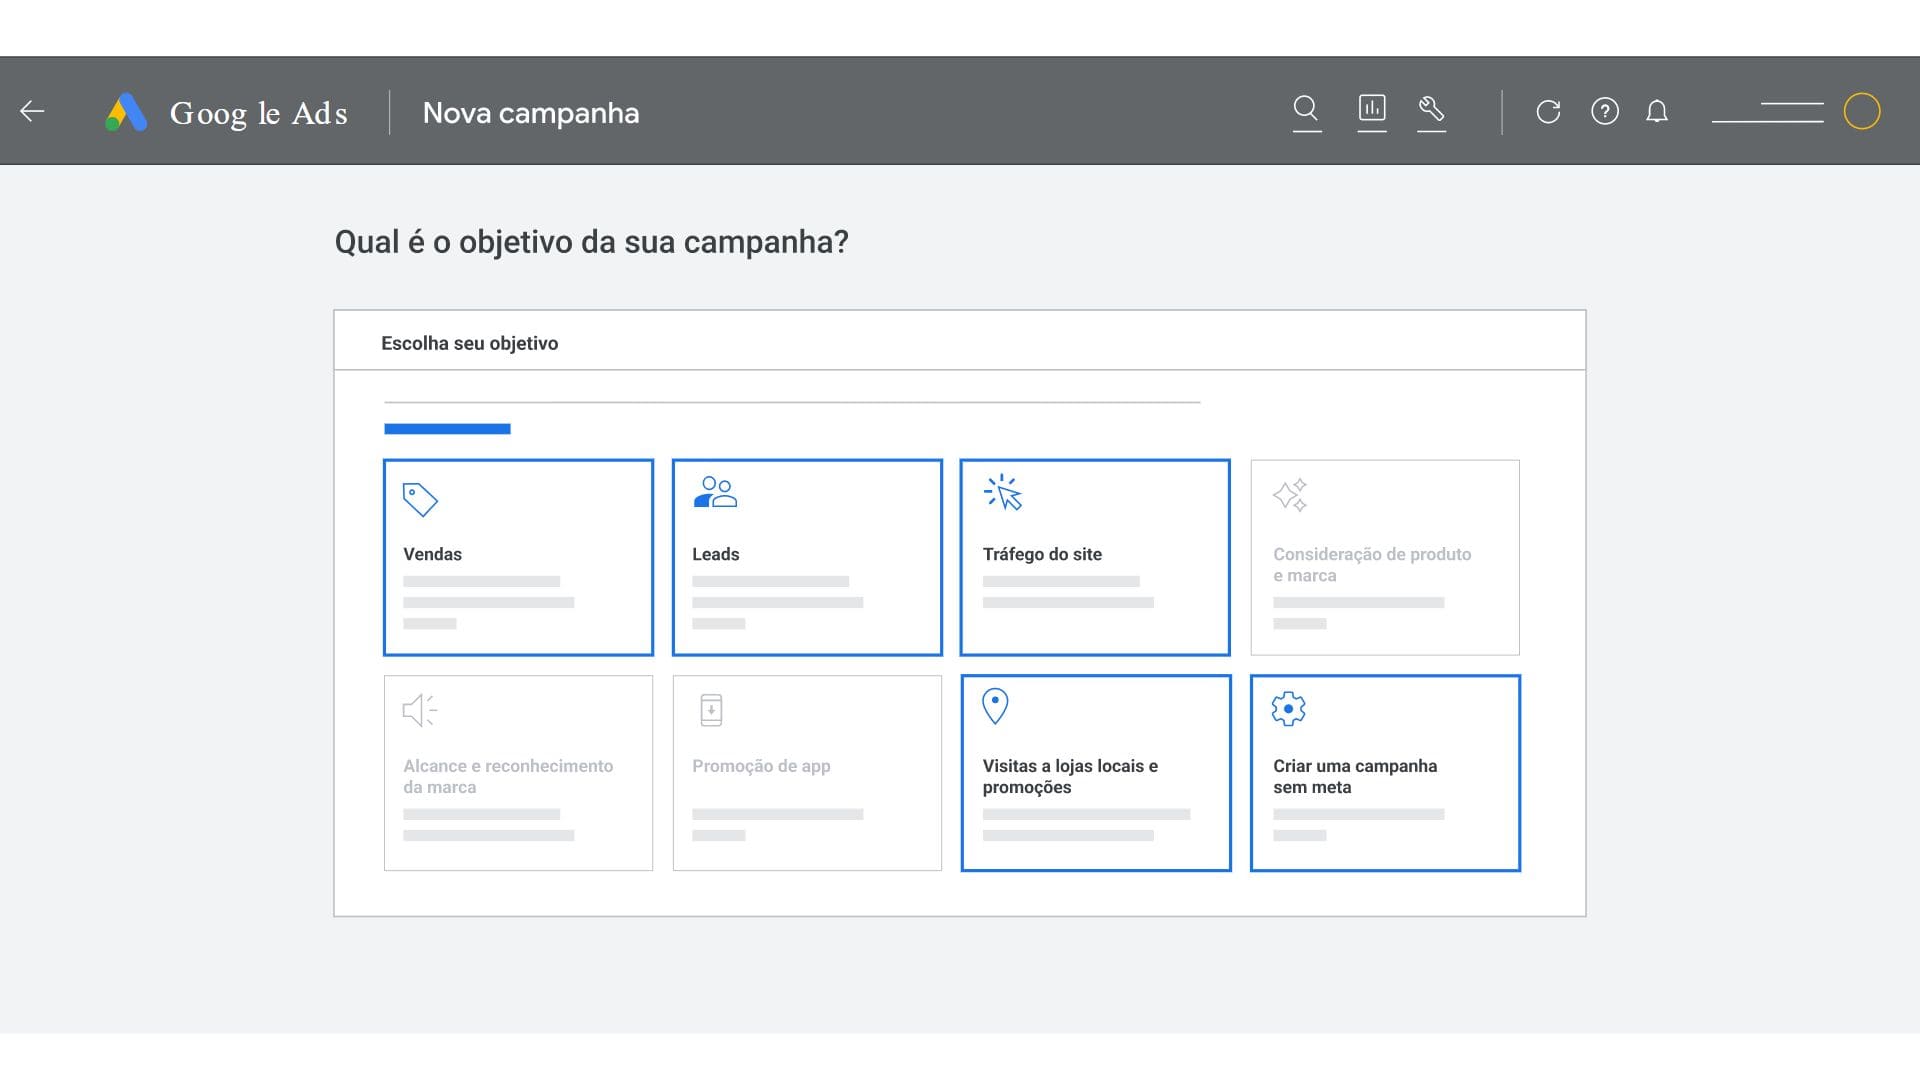Click the Escolha seu objetivo header
The image size is (1920, 1080).
[x=469, y=343]
